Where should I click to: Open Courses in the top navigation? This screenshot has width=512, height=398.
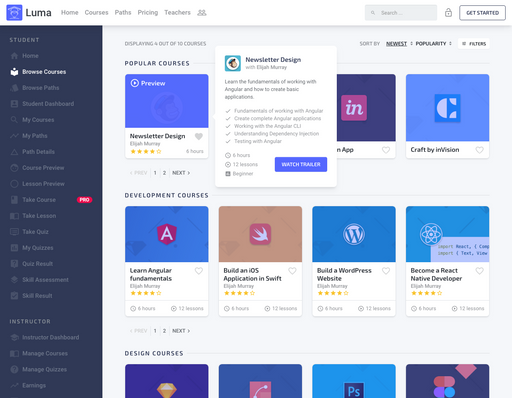[x=96, y=13]
